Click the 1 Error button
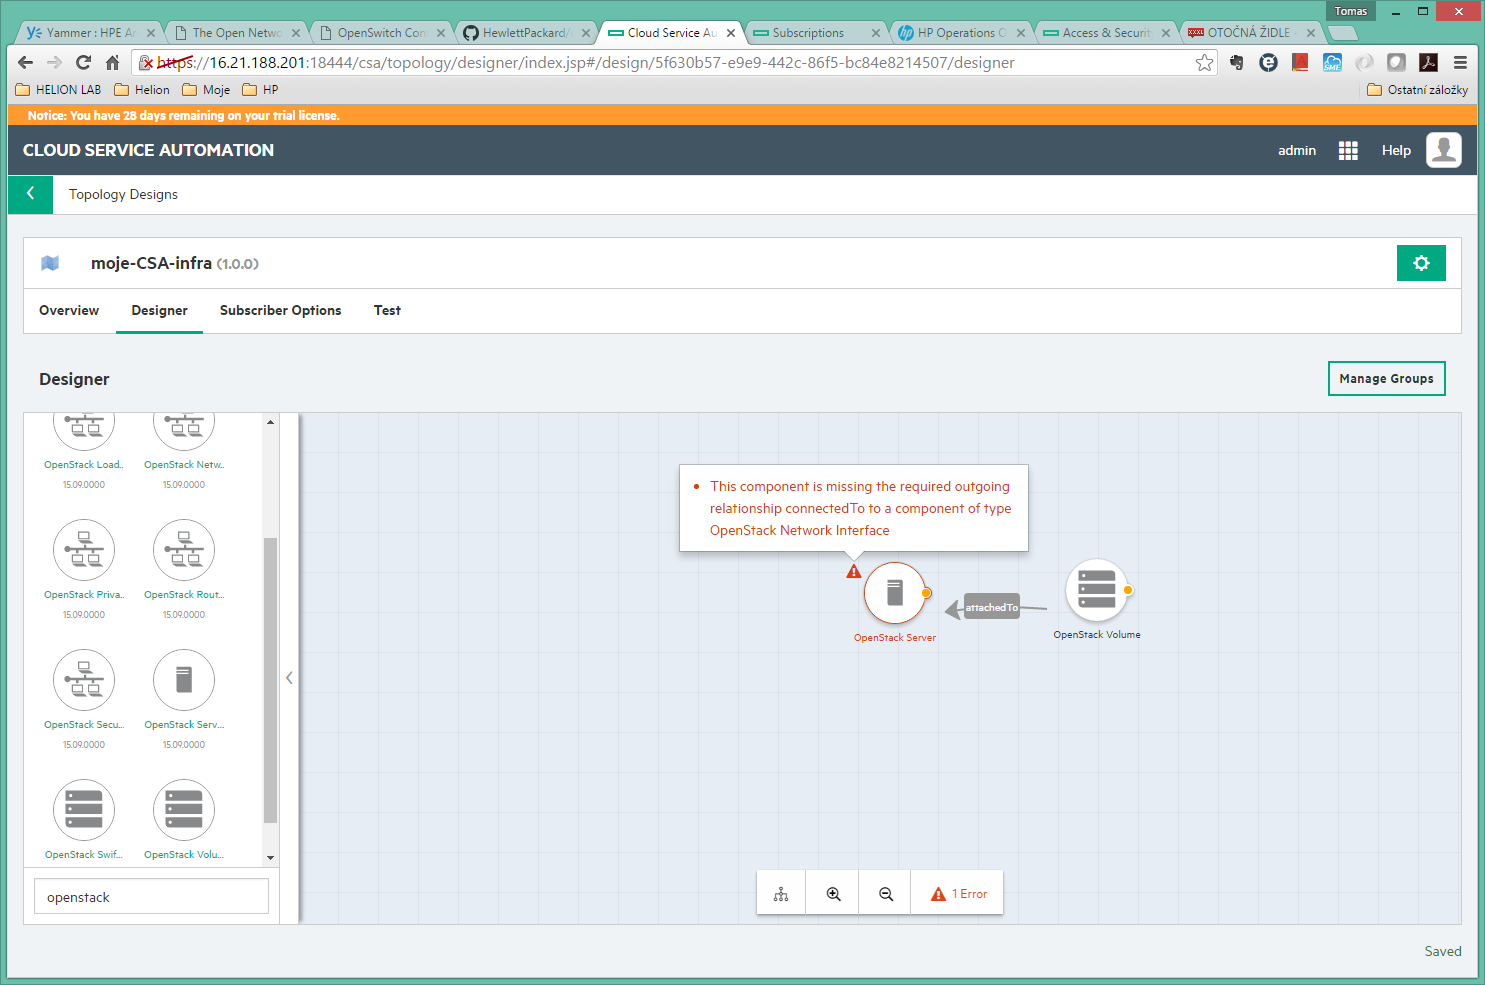This screenshot has width=1485, height=985. 958,894
